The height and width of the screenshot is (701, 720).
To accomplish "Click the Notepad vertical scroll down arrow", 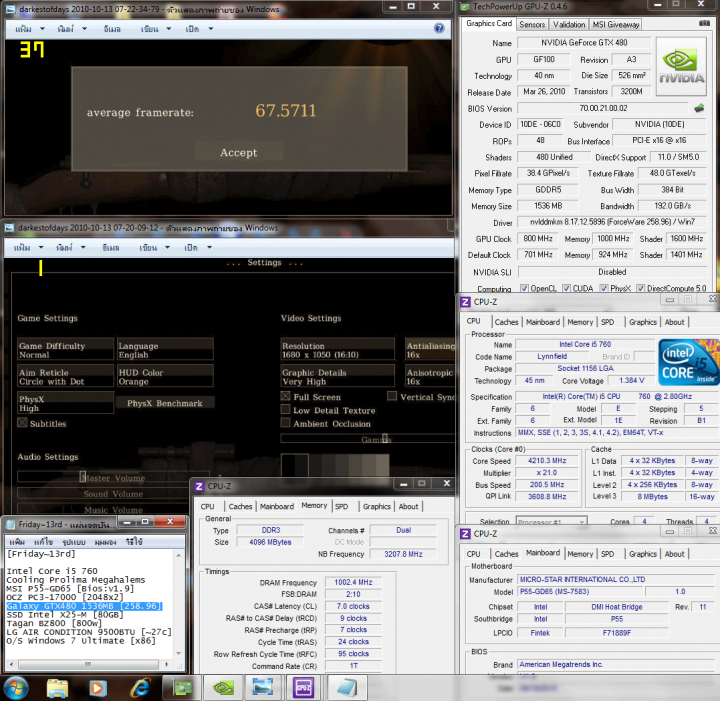I will tap(179, 653).
